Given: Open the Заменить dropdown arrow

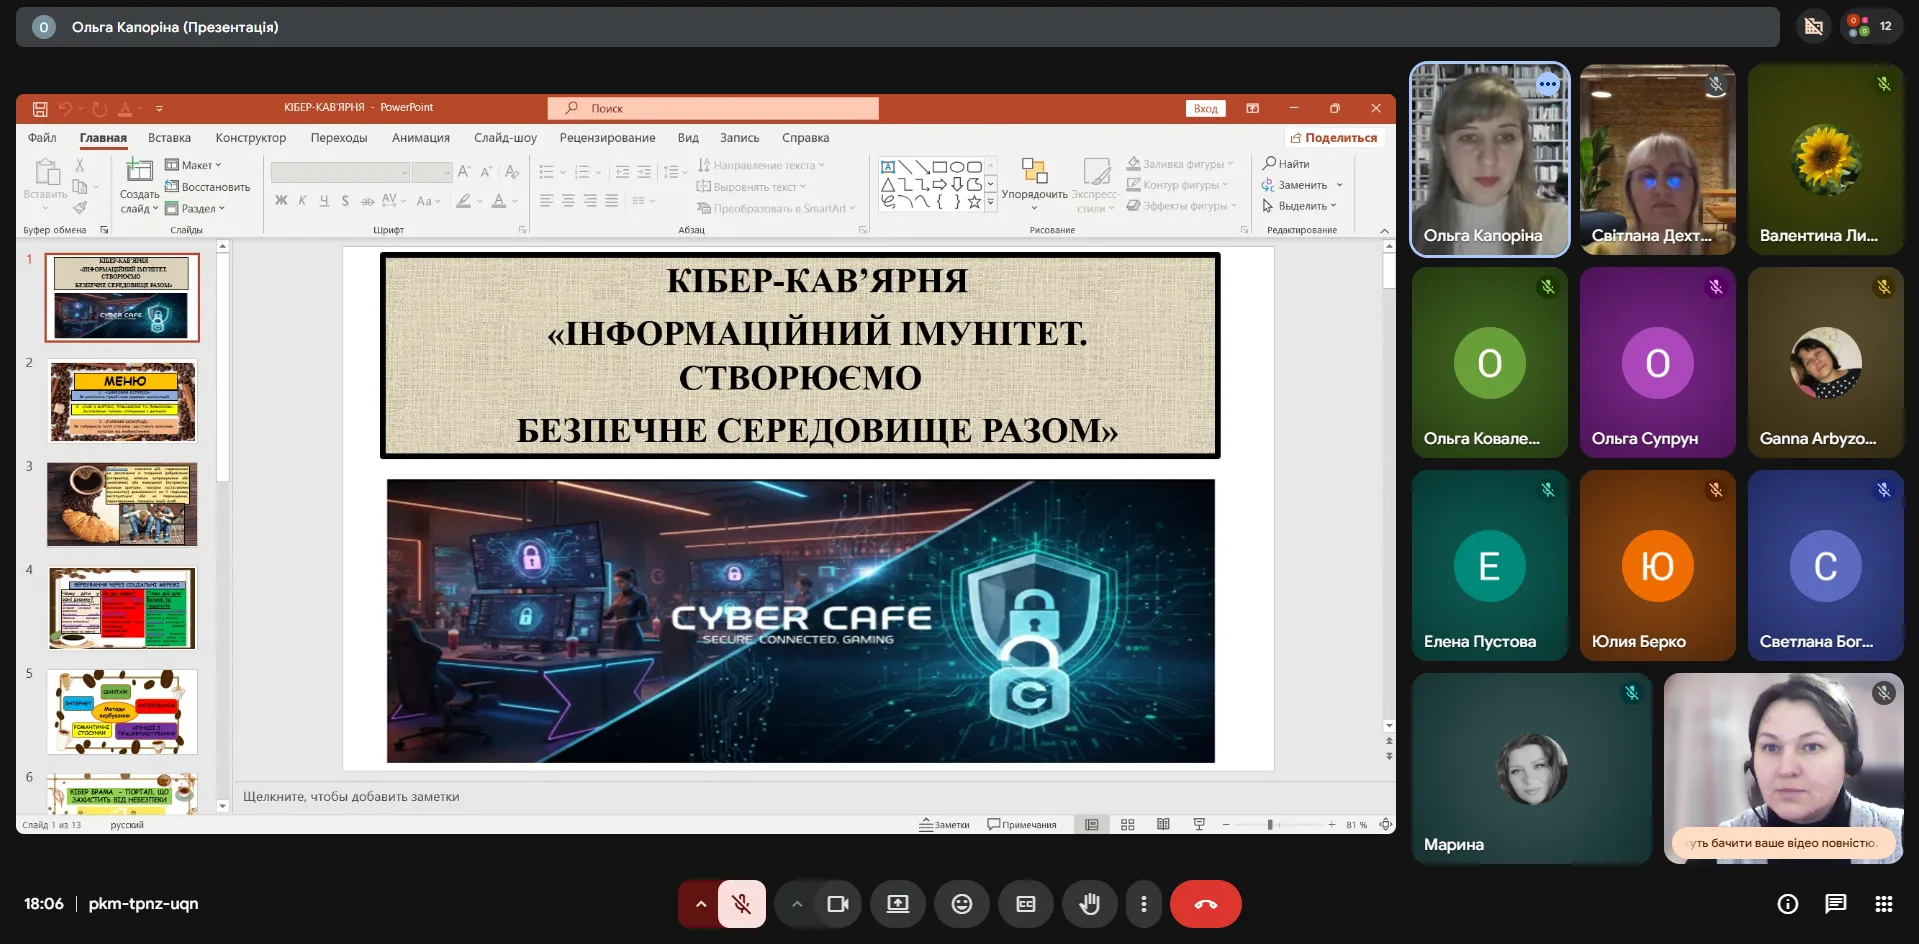Looking at the screenshot, I should (1340, 185).
